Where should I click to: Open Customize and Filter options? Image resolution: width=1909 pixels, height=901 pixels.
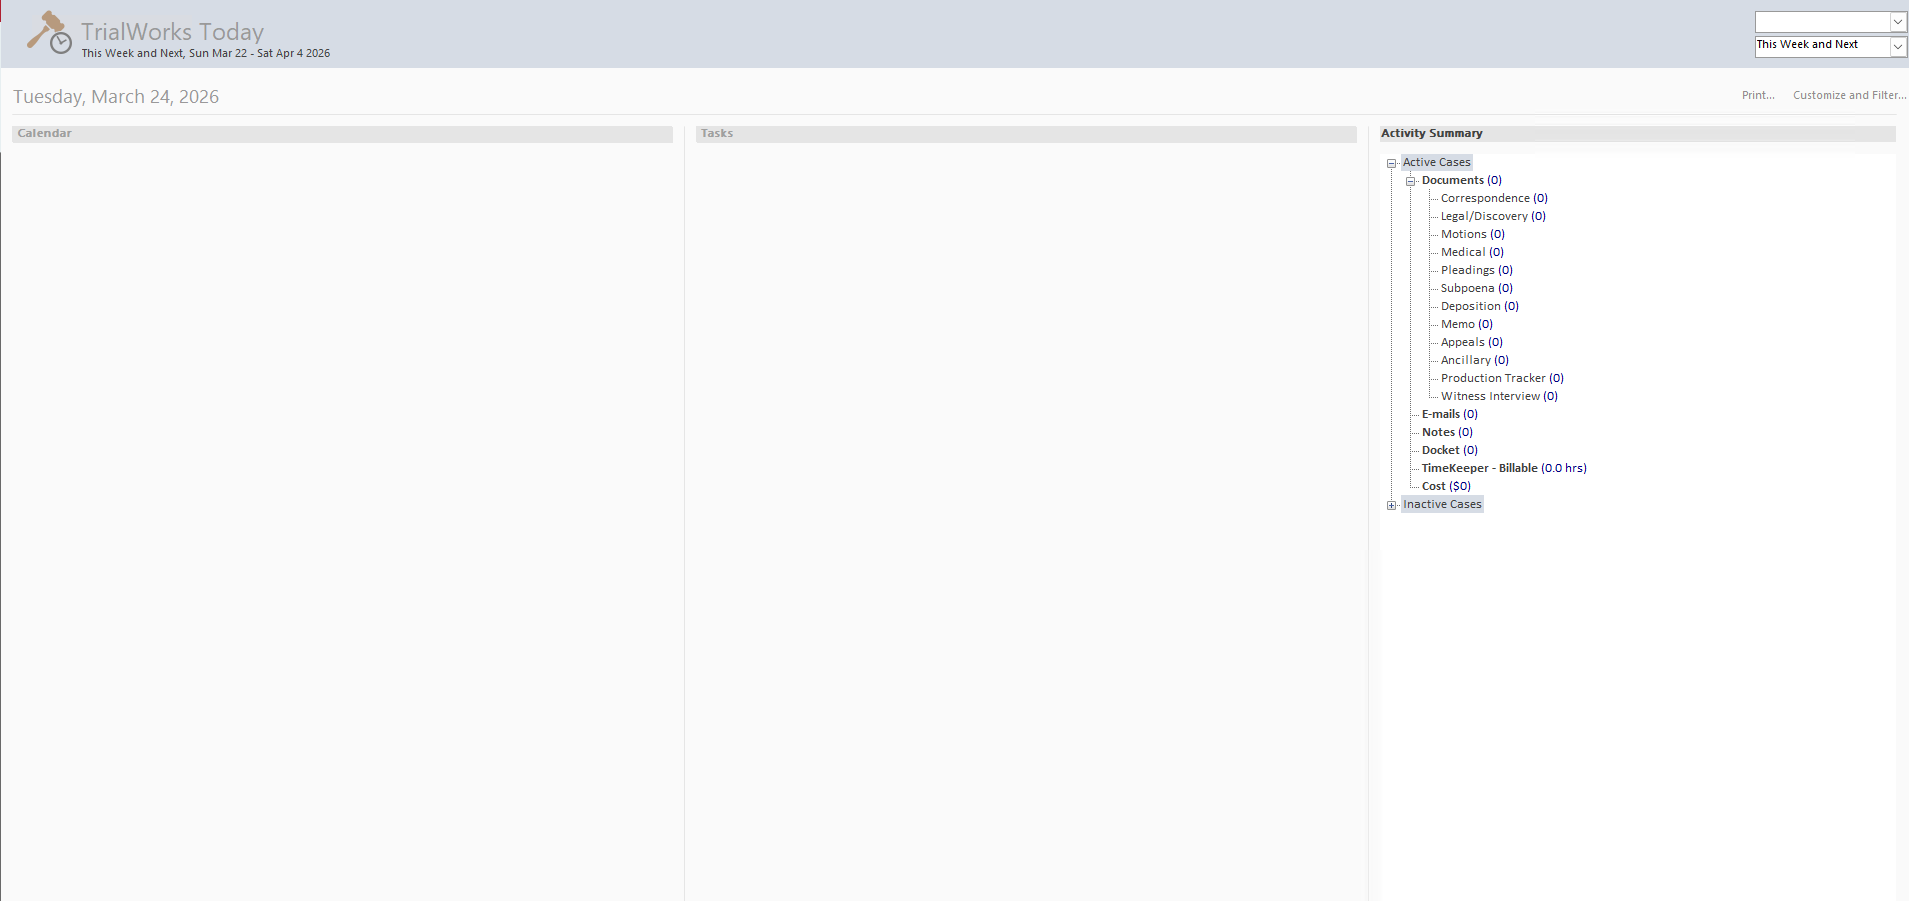1847,95
